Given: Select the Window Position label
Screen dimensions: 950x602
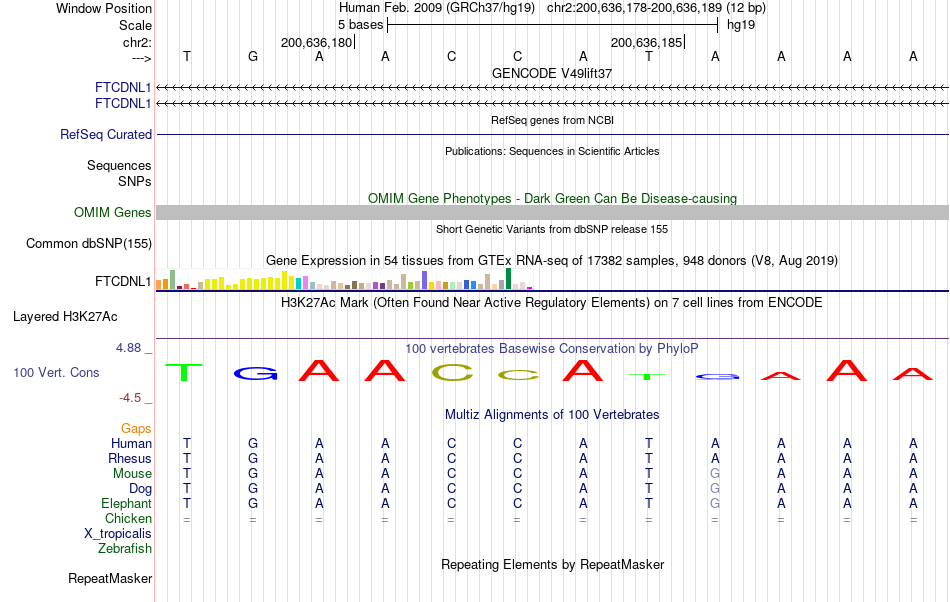Looking at the screenshot, I should 104,8.
